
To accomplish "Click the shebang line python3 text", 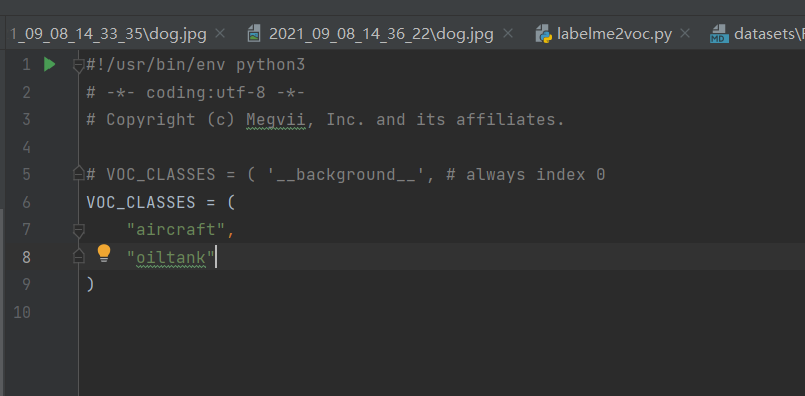I will (x=271, y=65).
